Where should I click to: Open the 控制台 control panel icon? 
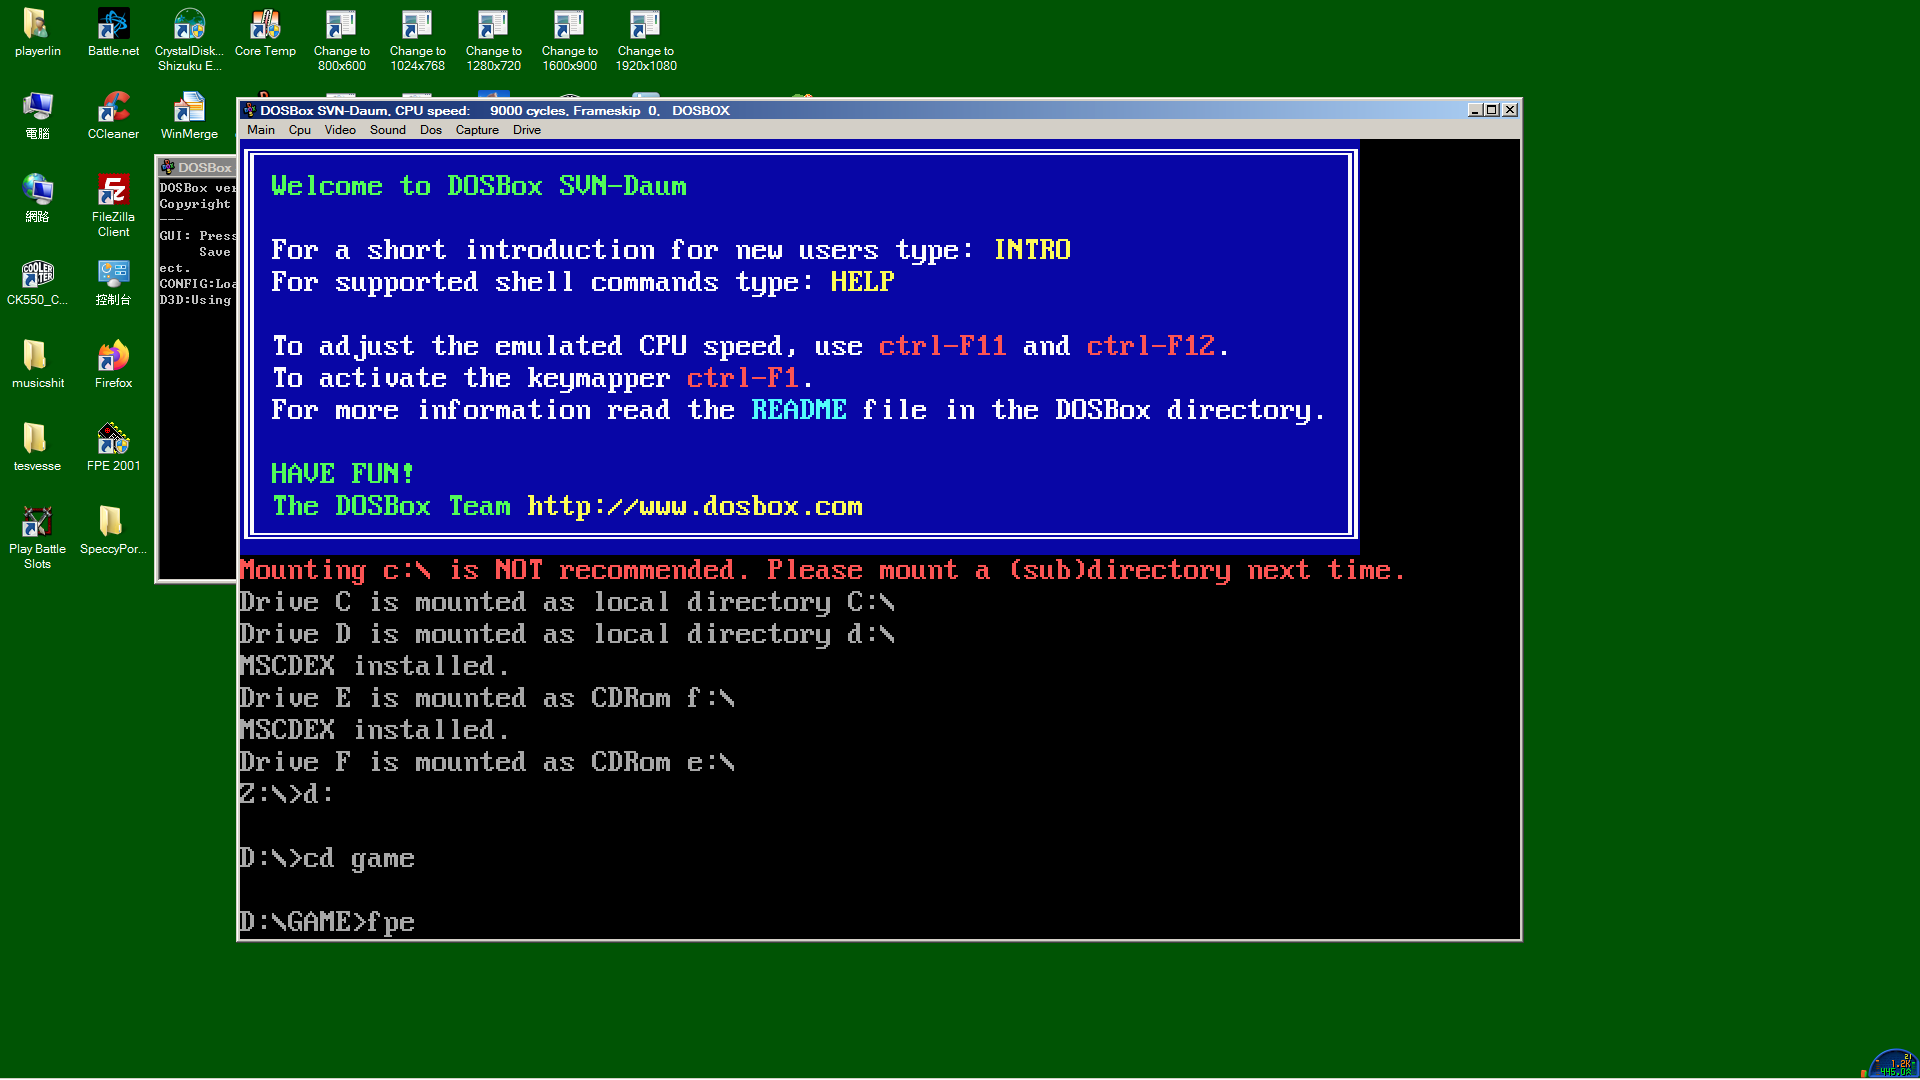click(x=112, y=270)
